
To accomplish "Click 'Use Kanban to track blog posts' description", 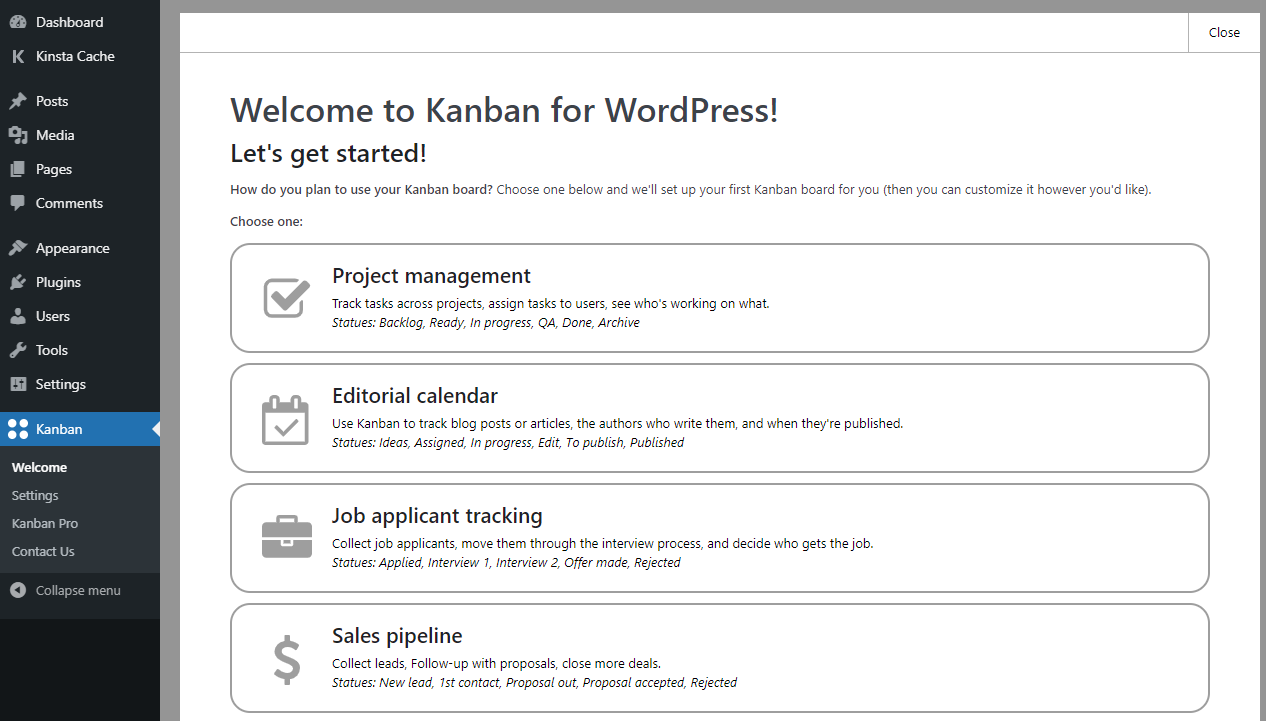I will 617,423.
